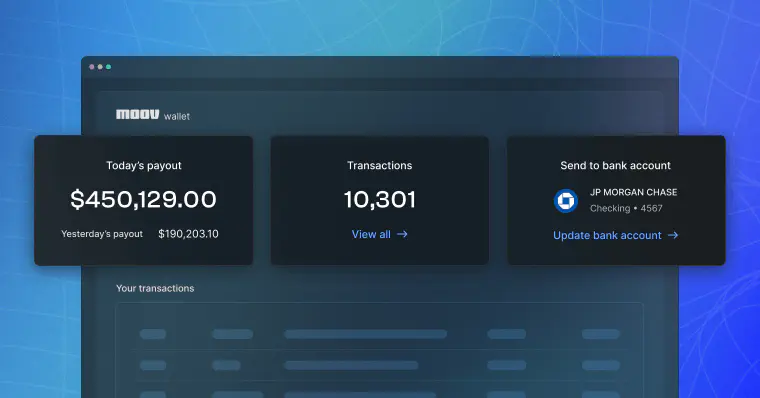The height and width of the screenshot is (398, 760).
Task: Click the Send to bank account title
Action: pyautogui.click(x=616, y=165)
